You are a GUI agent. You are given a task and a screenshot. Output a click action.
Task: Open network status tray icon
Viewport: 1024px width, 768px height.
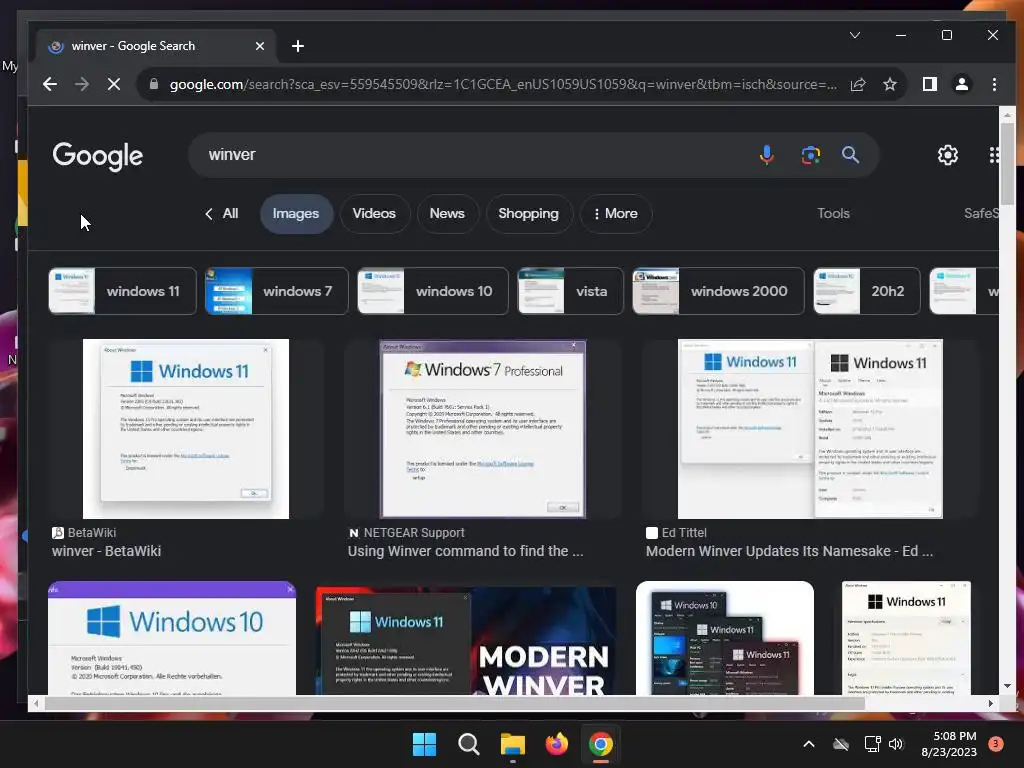(x=872, y=744)
